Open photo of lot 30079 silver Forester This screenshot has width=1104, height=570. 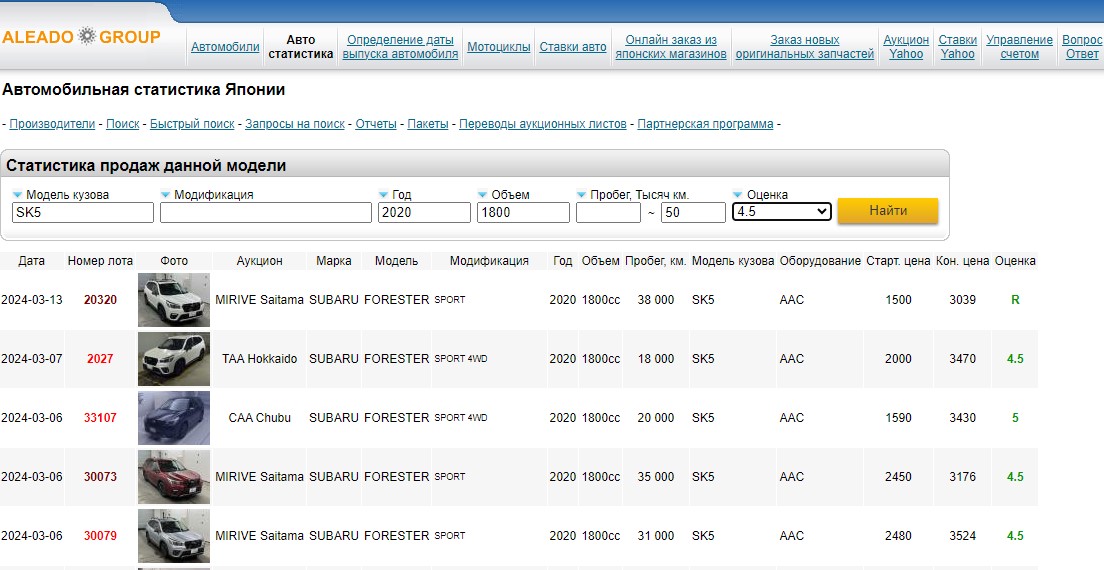coord(174,536)
